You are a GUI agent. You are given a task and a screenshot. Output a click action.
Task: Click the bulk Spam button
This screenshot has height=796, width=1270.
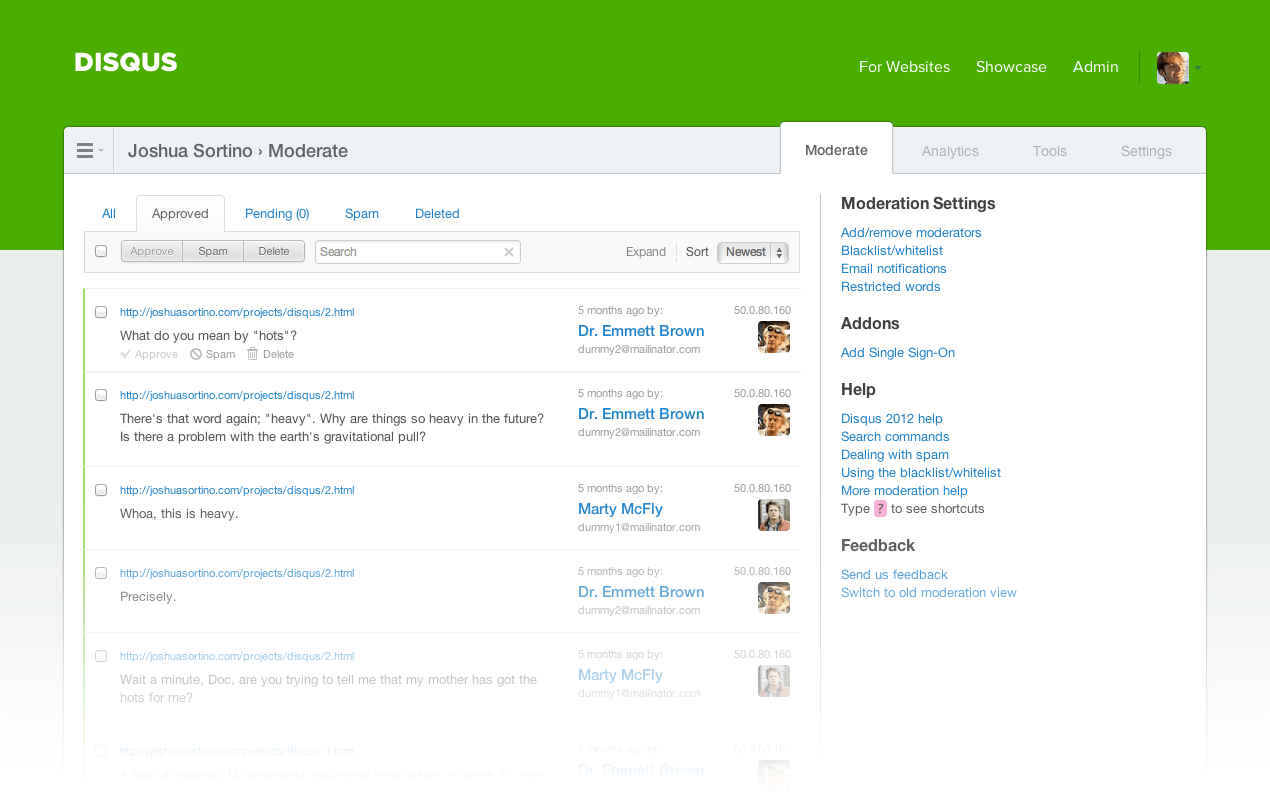(213, 251)
